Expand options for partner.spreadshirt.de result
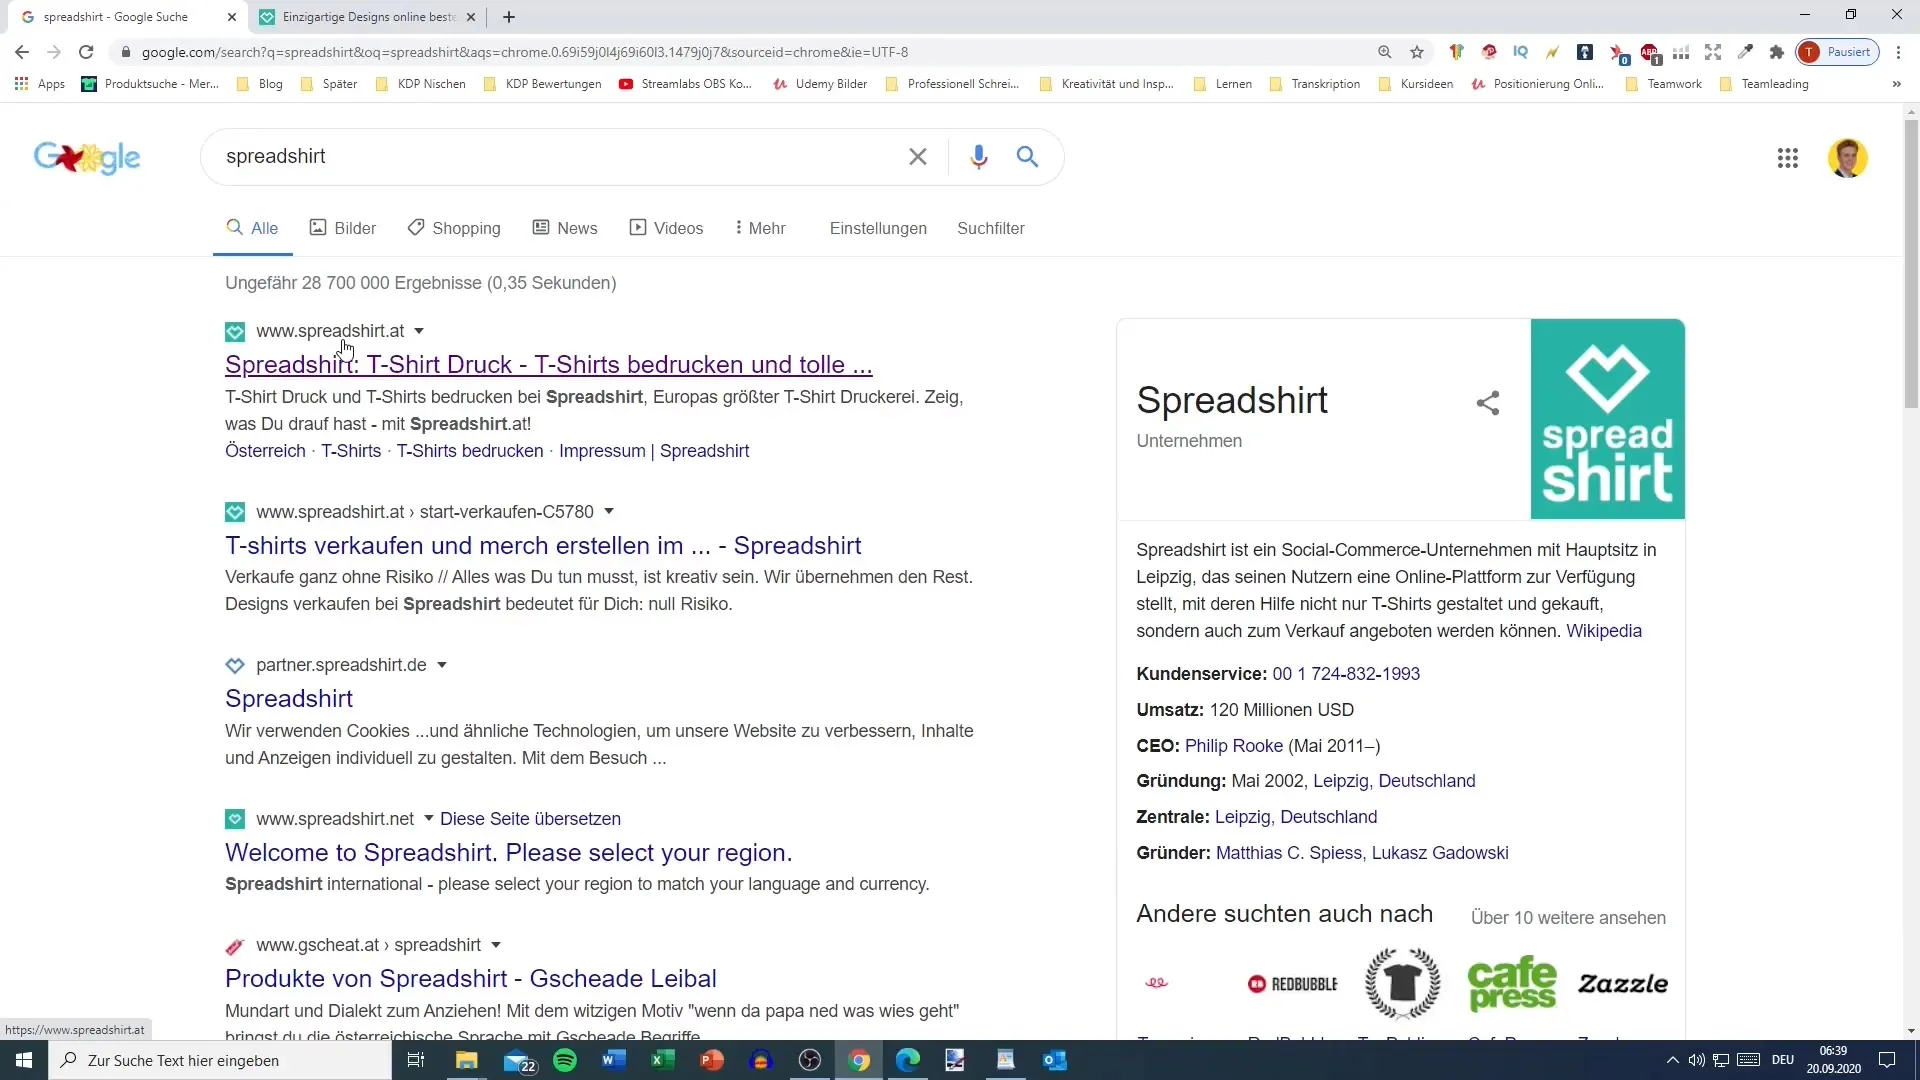 pos(442,665)
